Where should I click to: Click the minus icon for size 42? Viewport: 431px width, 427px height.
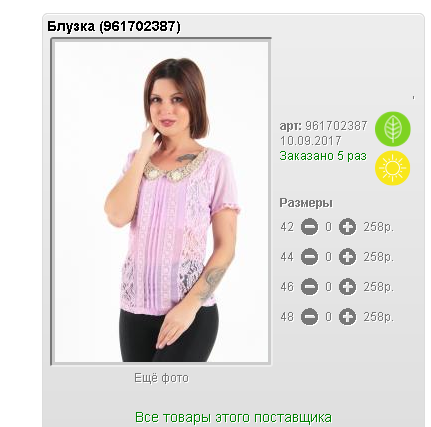coord(309,227)
